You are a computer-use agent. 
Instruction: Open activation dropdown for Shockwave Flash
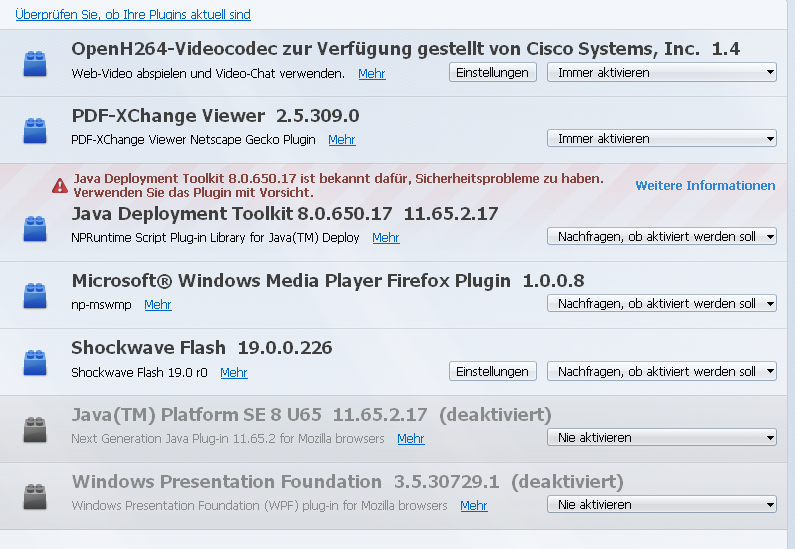click(662, 371)
